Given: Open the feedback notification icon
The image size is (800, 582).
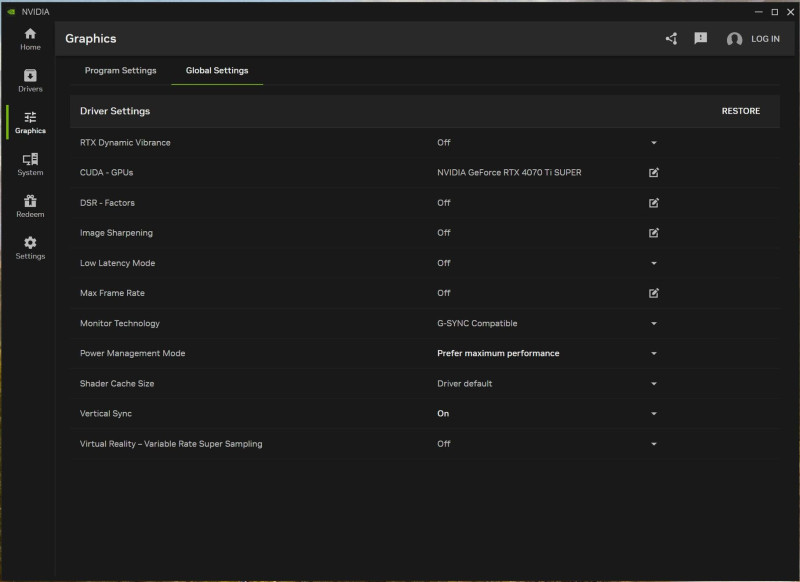Looking at the screenshot, I should [701, 39].
